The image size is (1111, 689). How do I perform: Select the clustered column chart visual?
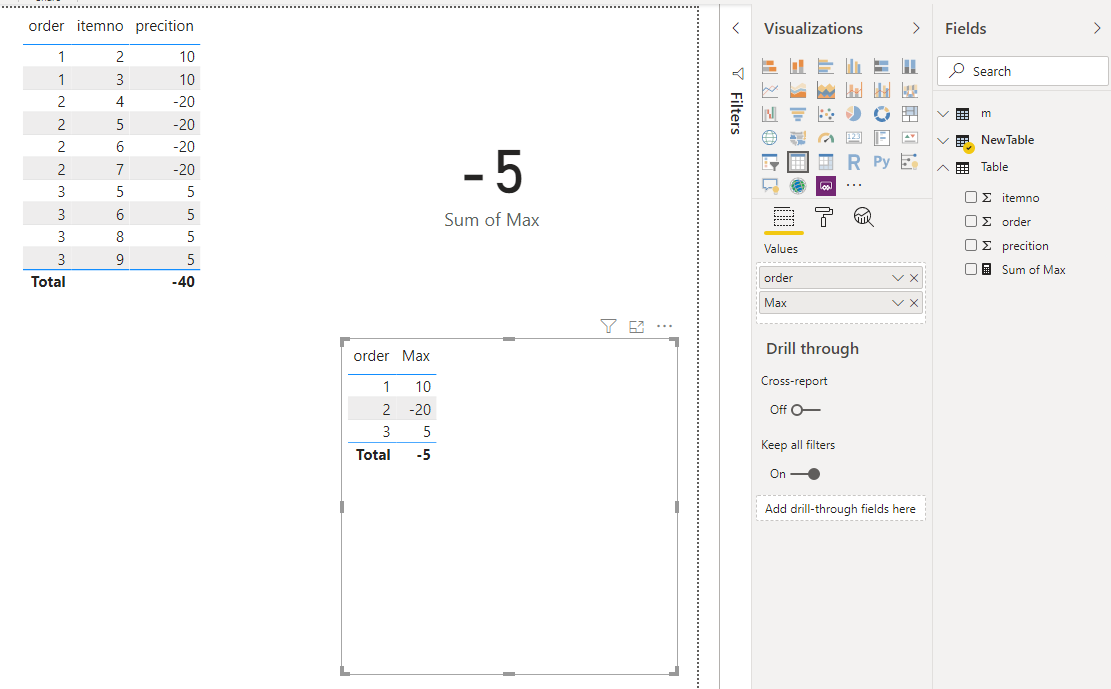[x=854, y=67]
